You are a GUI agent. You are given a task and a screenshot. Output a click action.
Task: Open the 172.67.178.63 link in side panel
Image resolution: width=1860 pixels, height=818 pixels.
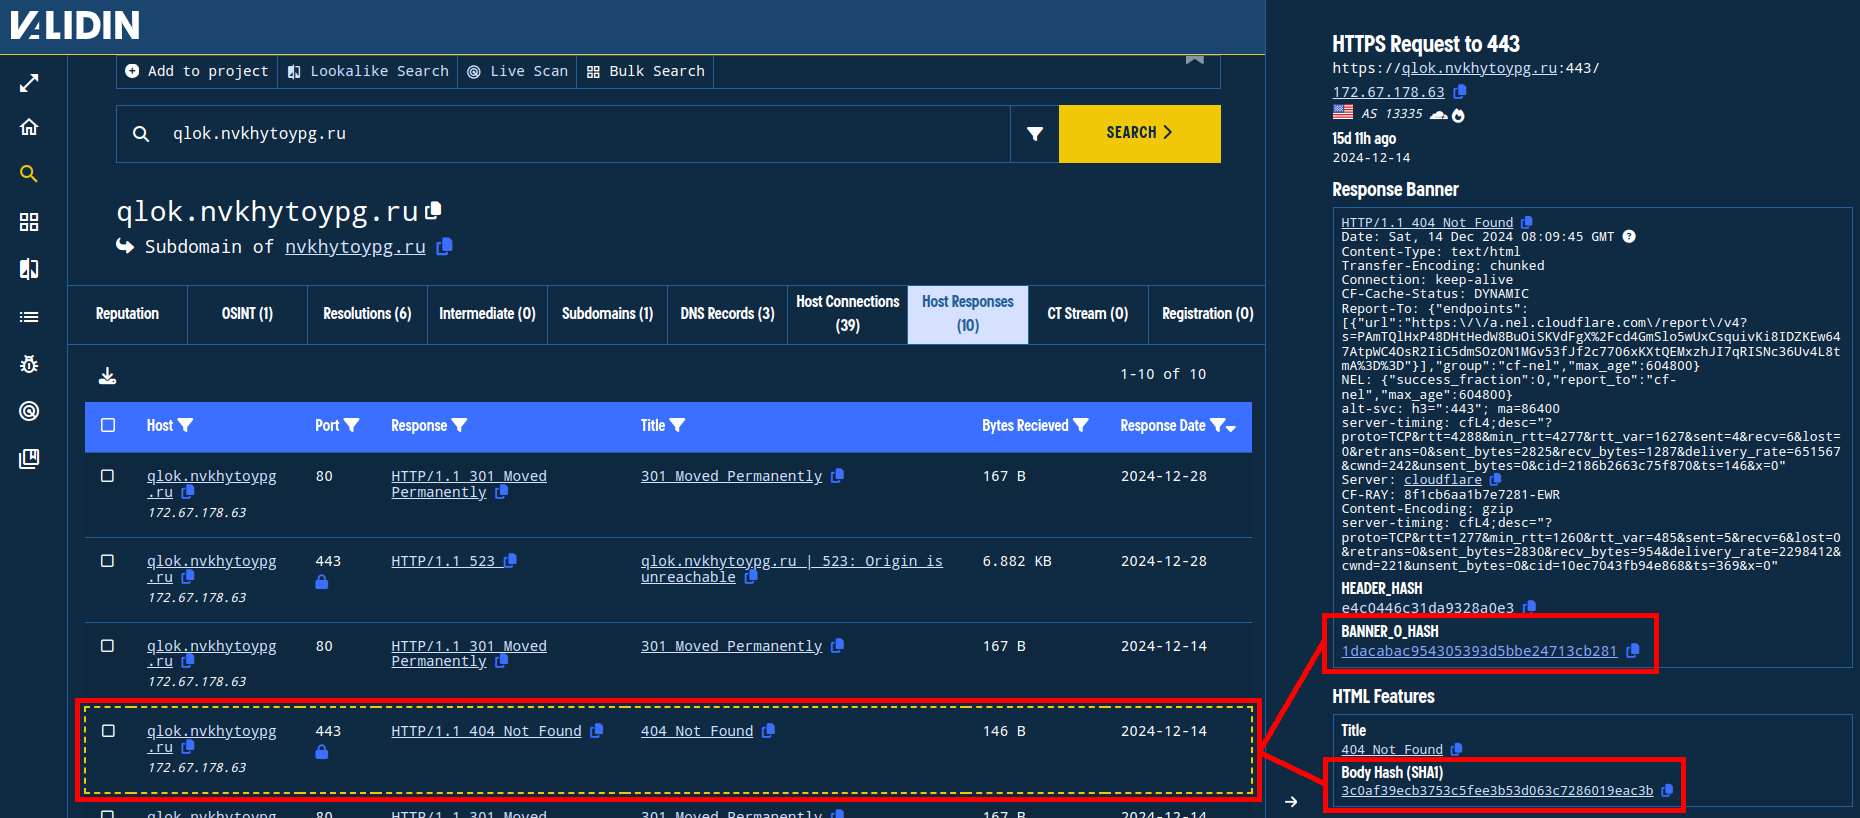click(1388, 92)
